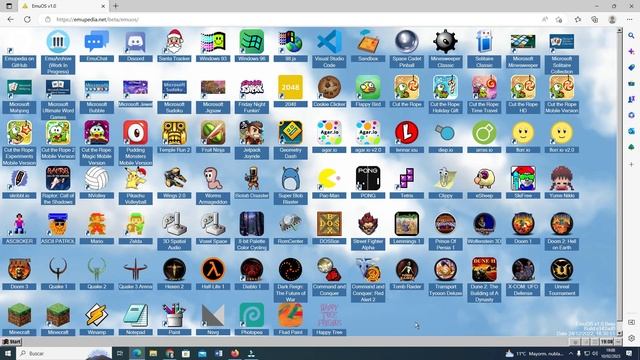Screen dimensions: 640x360
Task: Open Zelda icon
Action: click(x=136, y=224)
